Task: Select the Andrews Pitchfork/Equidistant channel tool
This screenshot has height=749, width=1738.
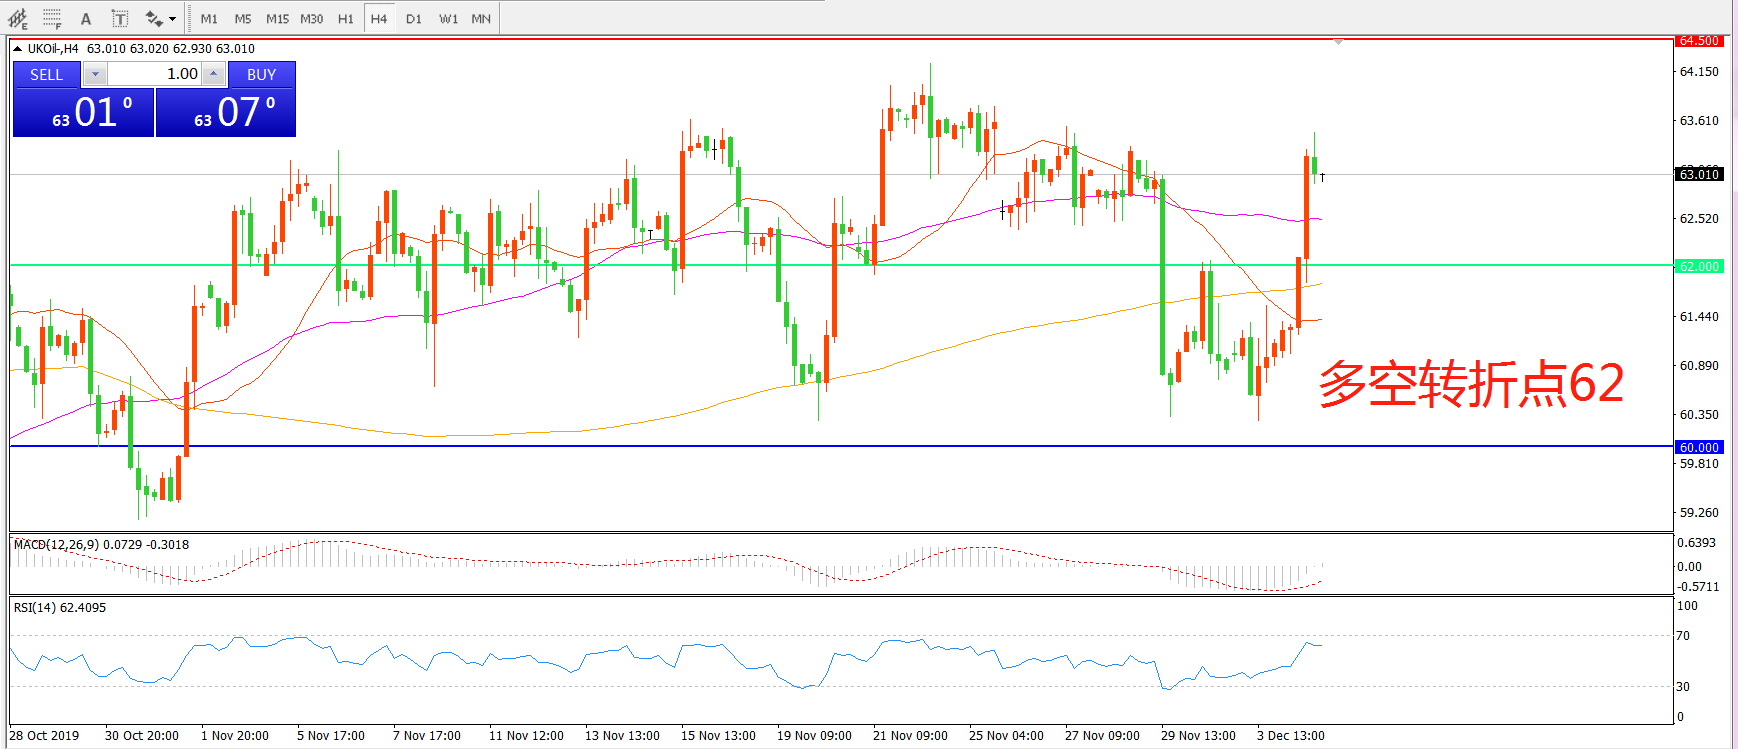Action: (x=18, y=18)
